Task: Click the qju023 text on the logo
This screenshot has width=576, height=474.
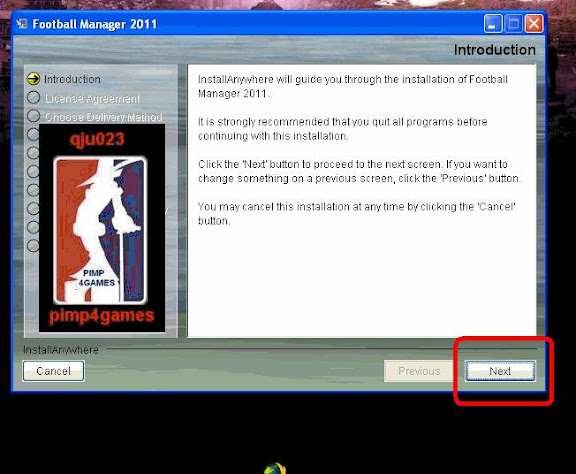Action: [x=97, y=140]
